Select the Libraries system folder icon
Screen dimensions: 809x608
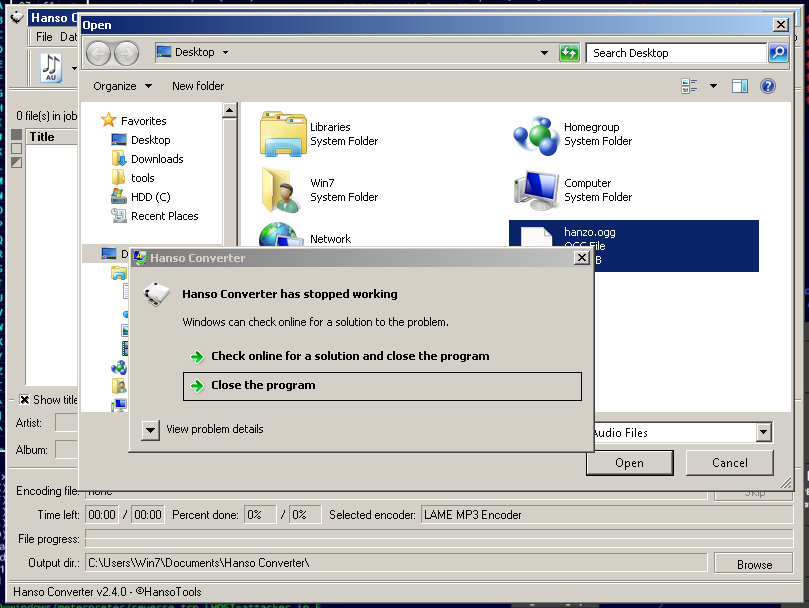tap(283, 134)
